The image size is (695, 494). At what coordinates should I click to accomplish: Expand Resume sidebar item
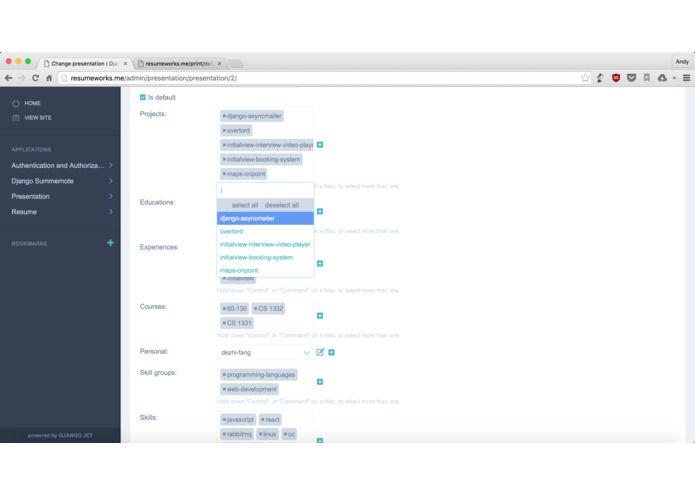point(61,212)
